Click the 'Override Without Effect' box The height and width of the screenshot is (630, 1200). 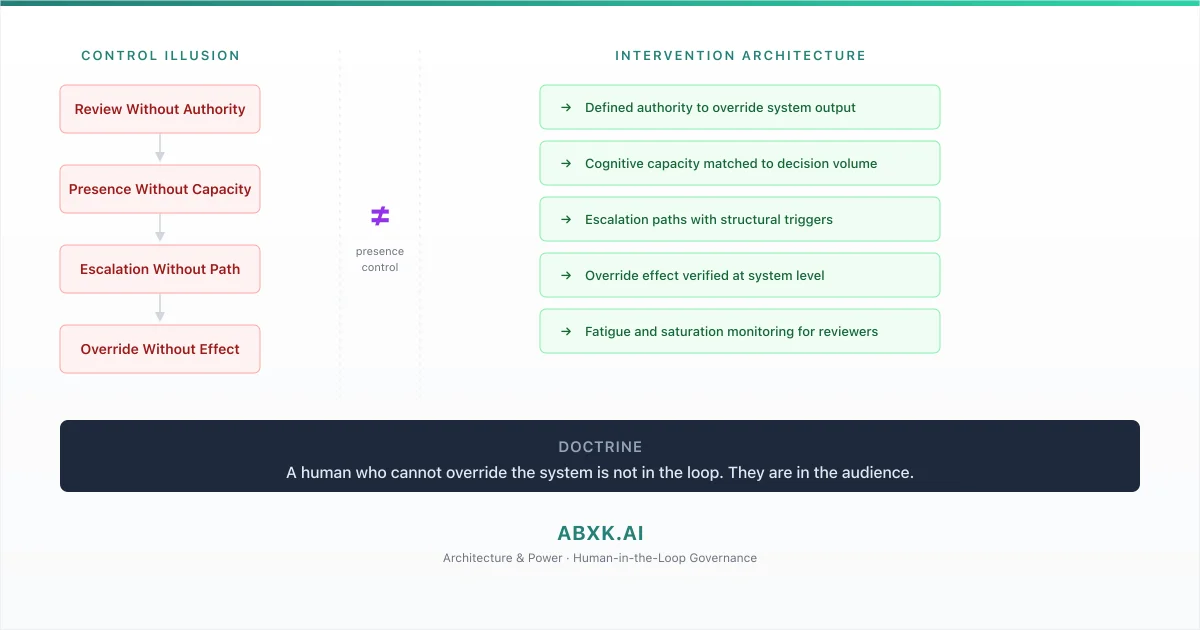[160, 349]
